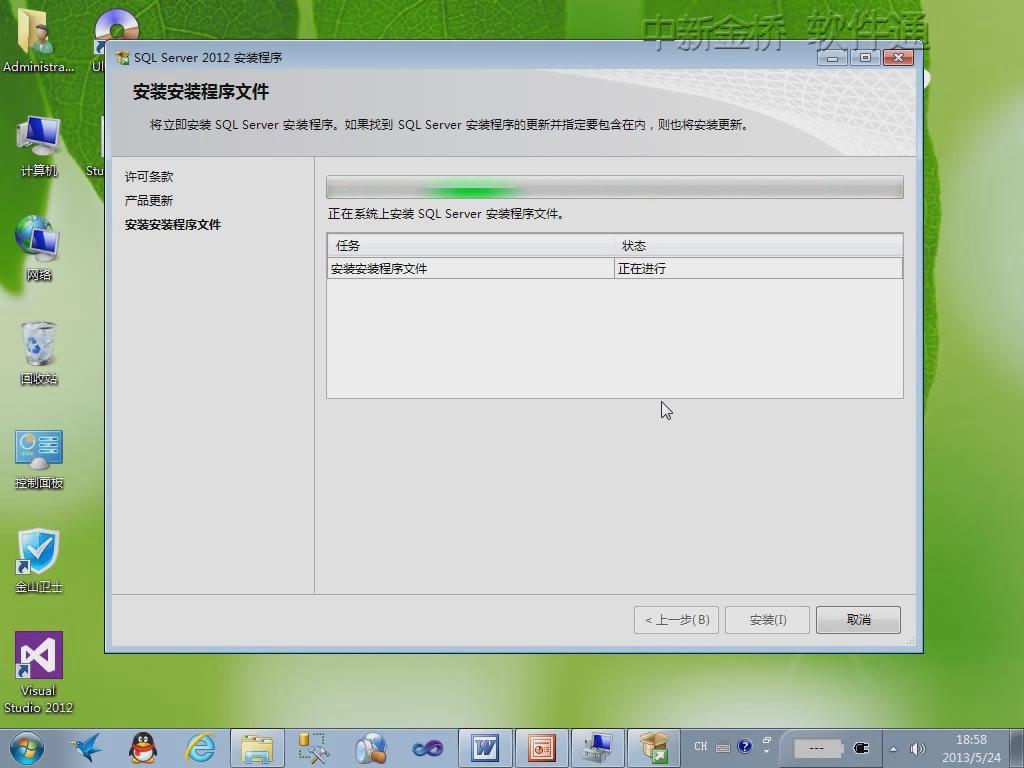Select 产品更新 step in sidebar
Image resolution: width=1024 pixels, height=768 pixels.
149,200
